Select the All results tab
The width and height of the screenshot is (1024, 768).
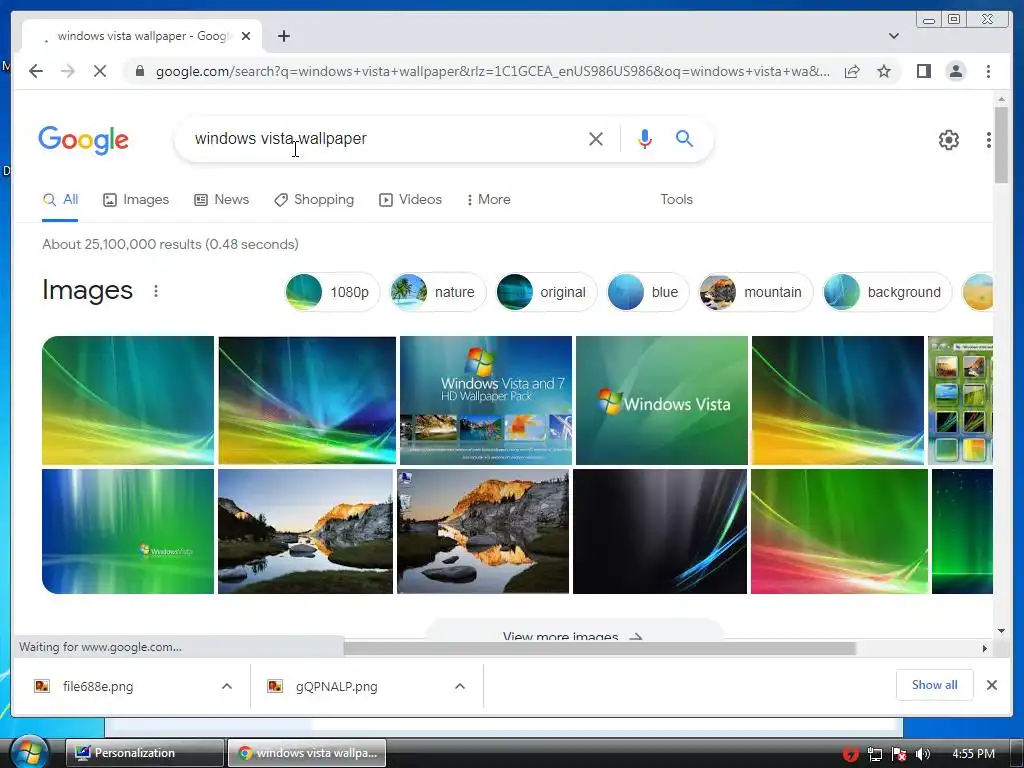(60, 200)
